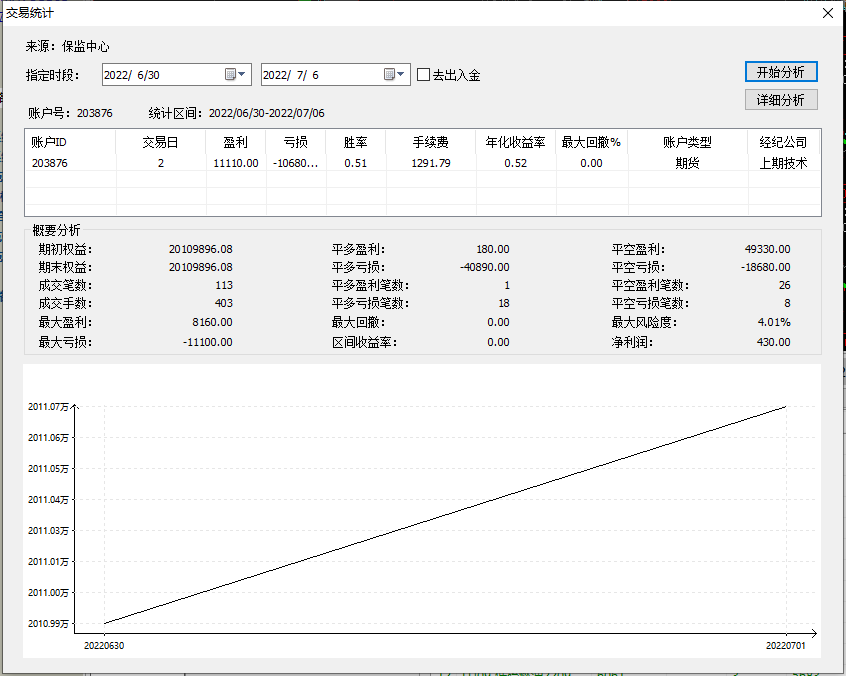Image resolution: width=846 pixels, height=676 pixels.
Task: Open the start date calendar dropdown
Action: (x=236, y=75)
